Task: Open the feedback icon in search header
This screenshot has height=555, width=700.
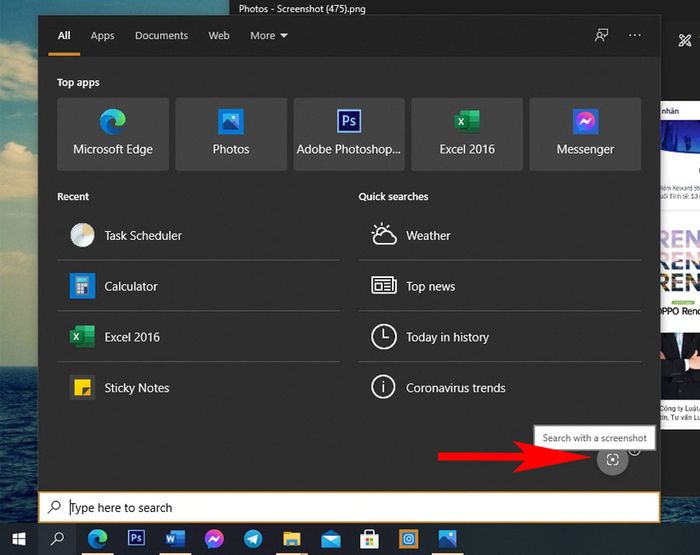Action: click(x=601, y=35)
